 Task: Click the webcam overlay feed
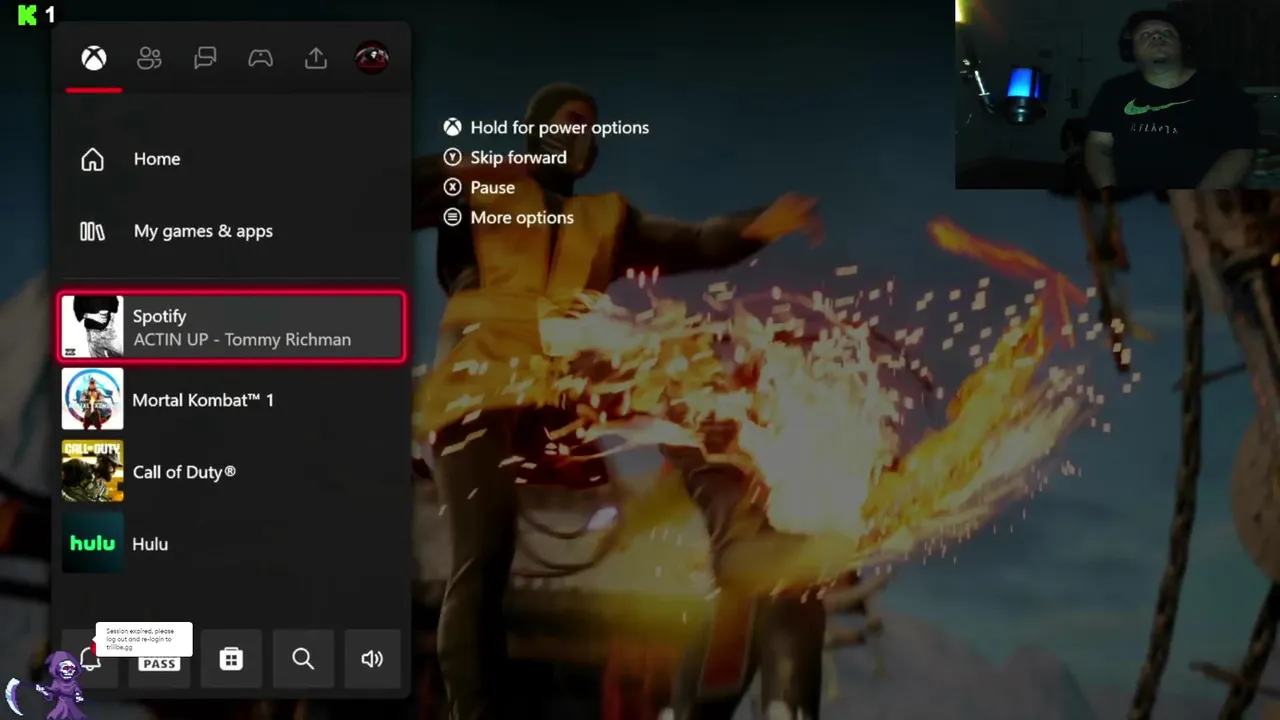coord(1117,94)
